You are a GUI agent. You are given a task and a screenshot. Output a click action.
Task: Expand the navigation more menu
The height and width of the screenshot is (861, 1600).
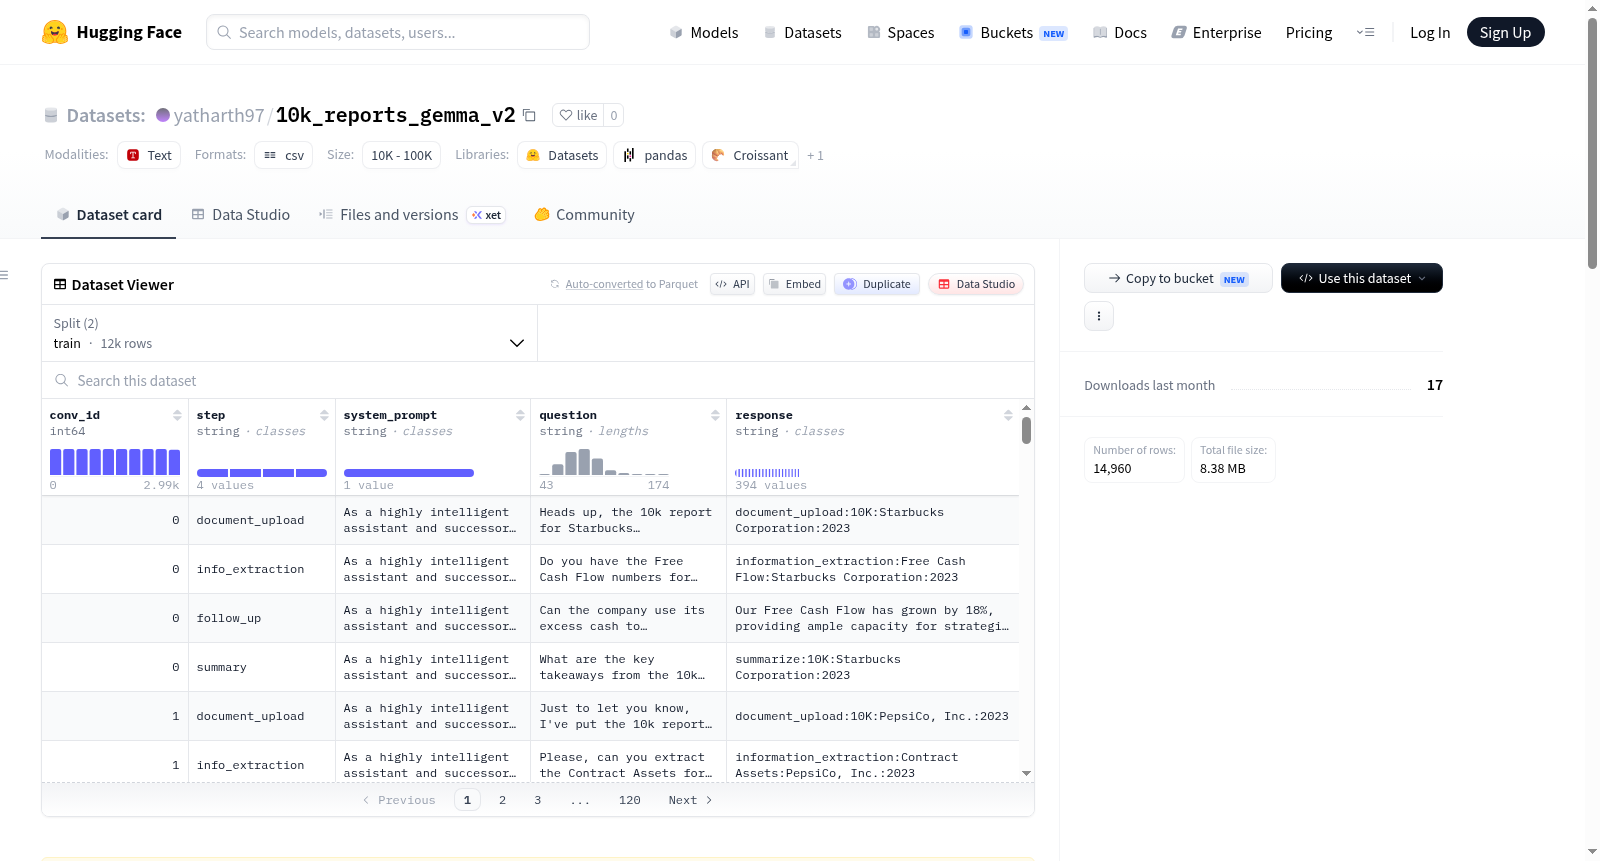pos(1365,32)
